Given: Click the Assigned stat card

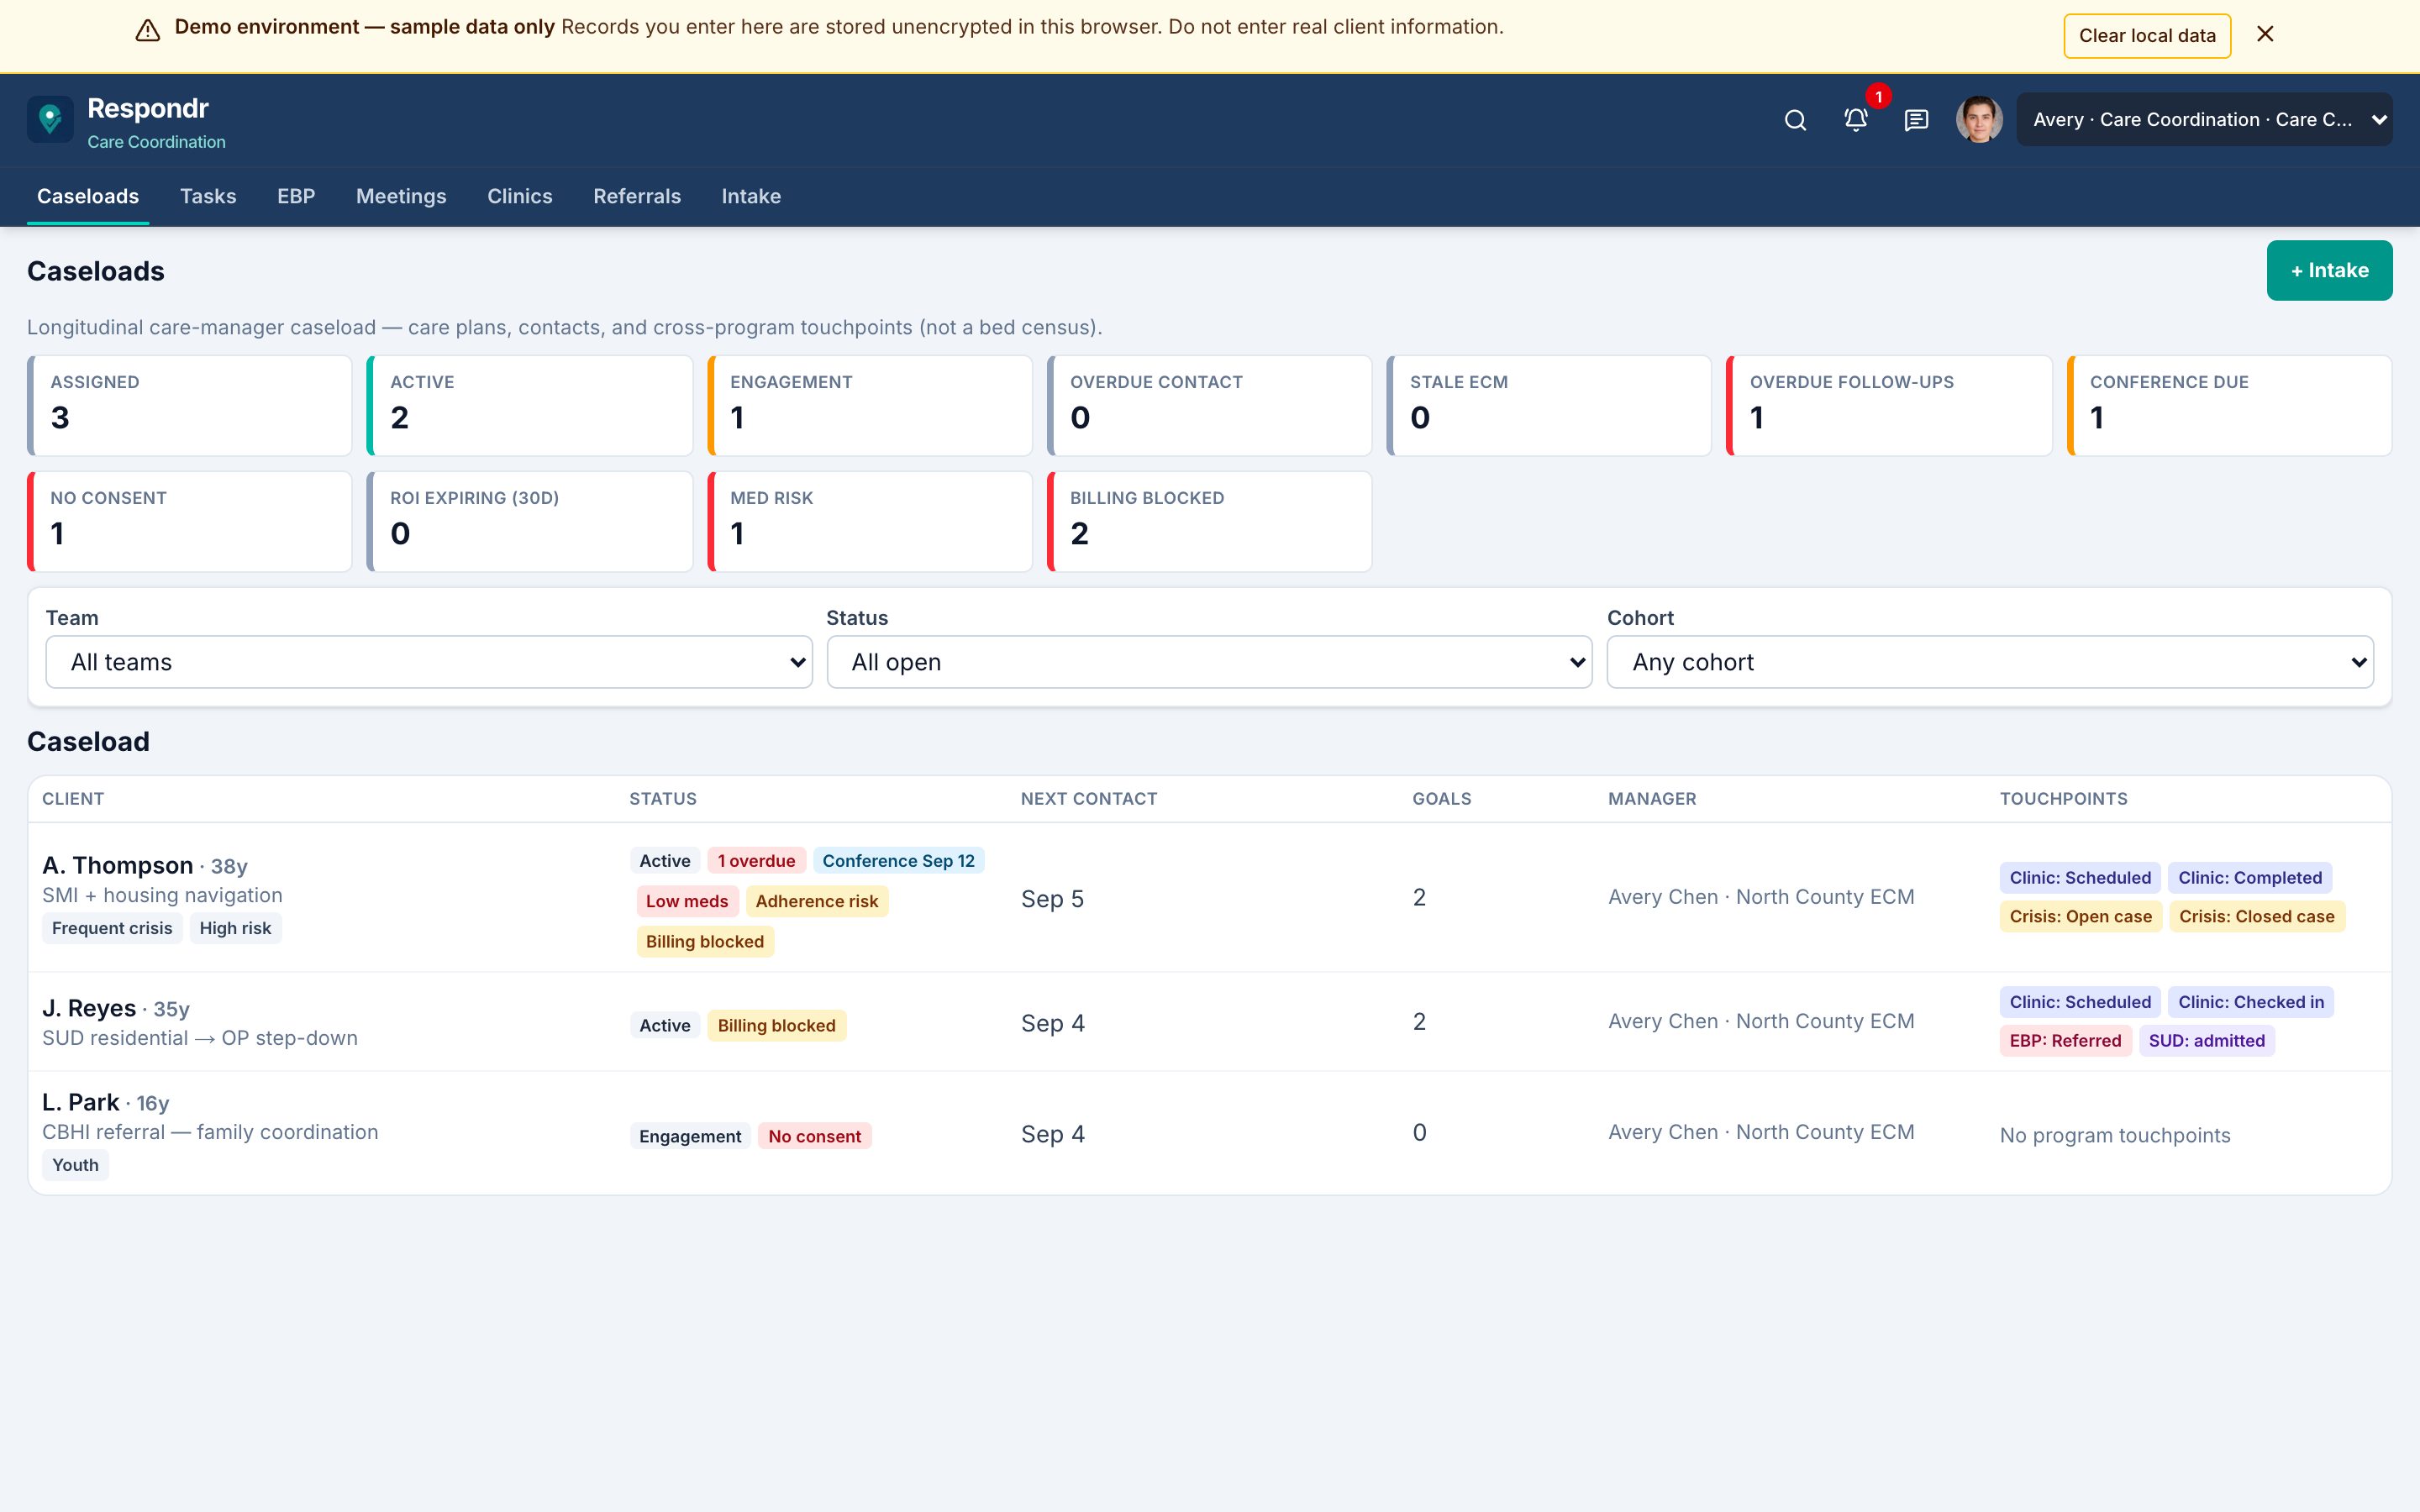Looking at the screenshot, I should tap(190, 406).
